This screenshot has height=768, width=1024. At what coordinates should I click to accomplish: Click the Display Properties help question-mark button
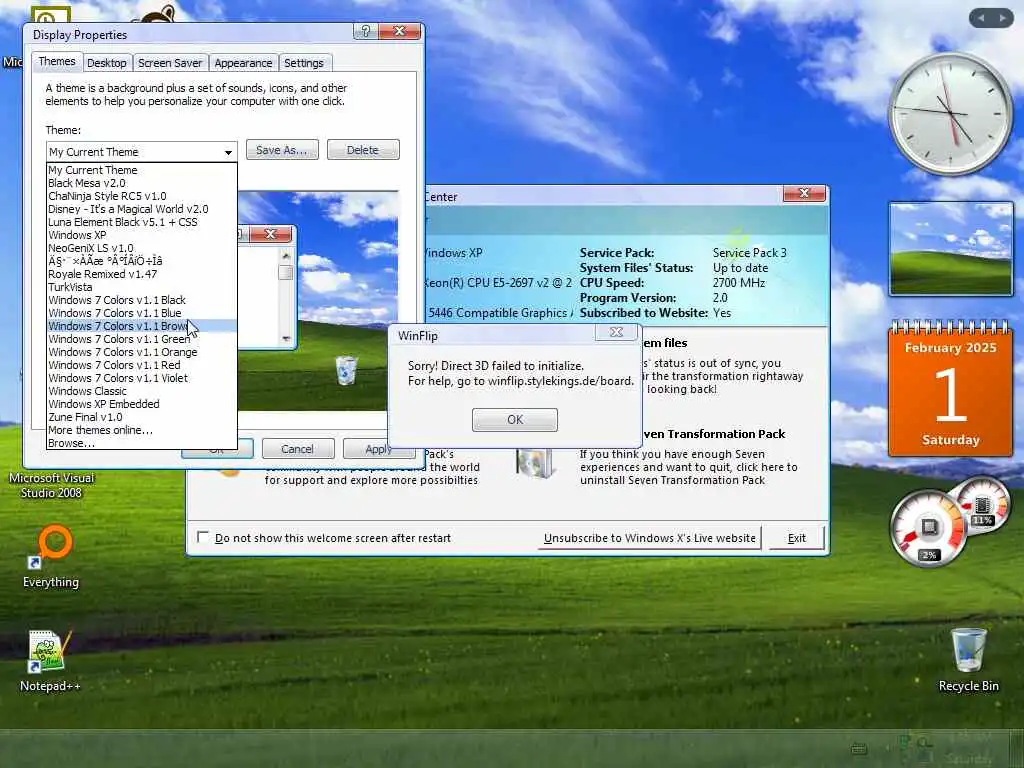click(x=366, y=31)
